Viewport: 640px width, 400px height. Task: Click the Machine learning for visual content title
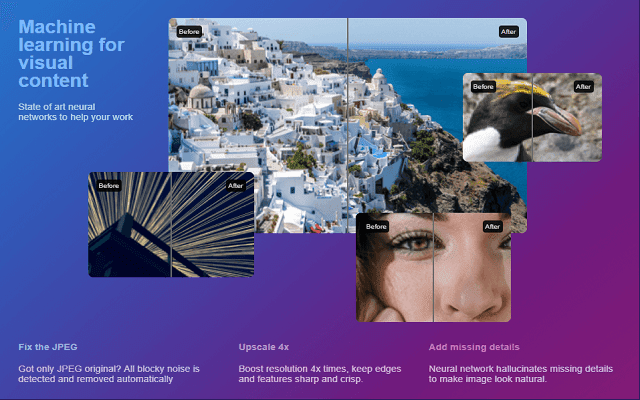[71, 53]
